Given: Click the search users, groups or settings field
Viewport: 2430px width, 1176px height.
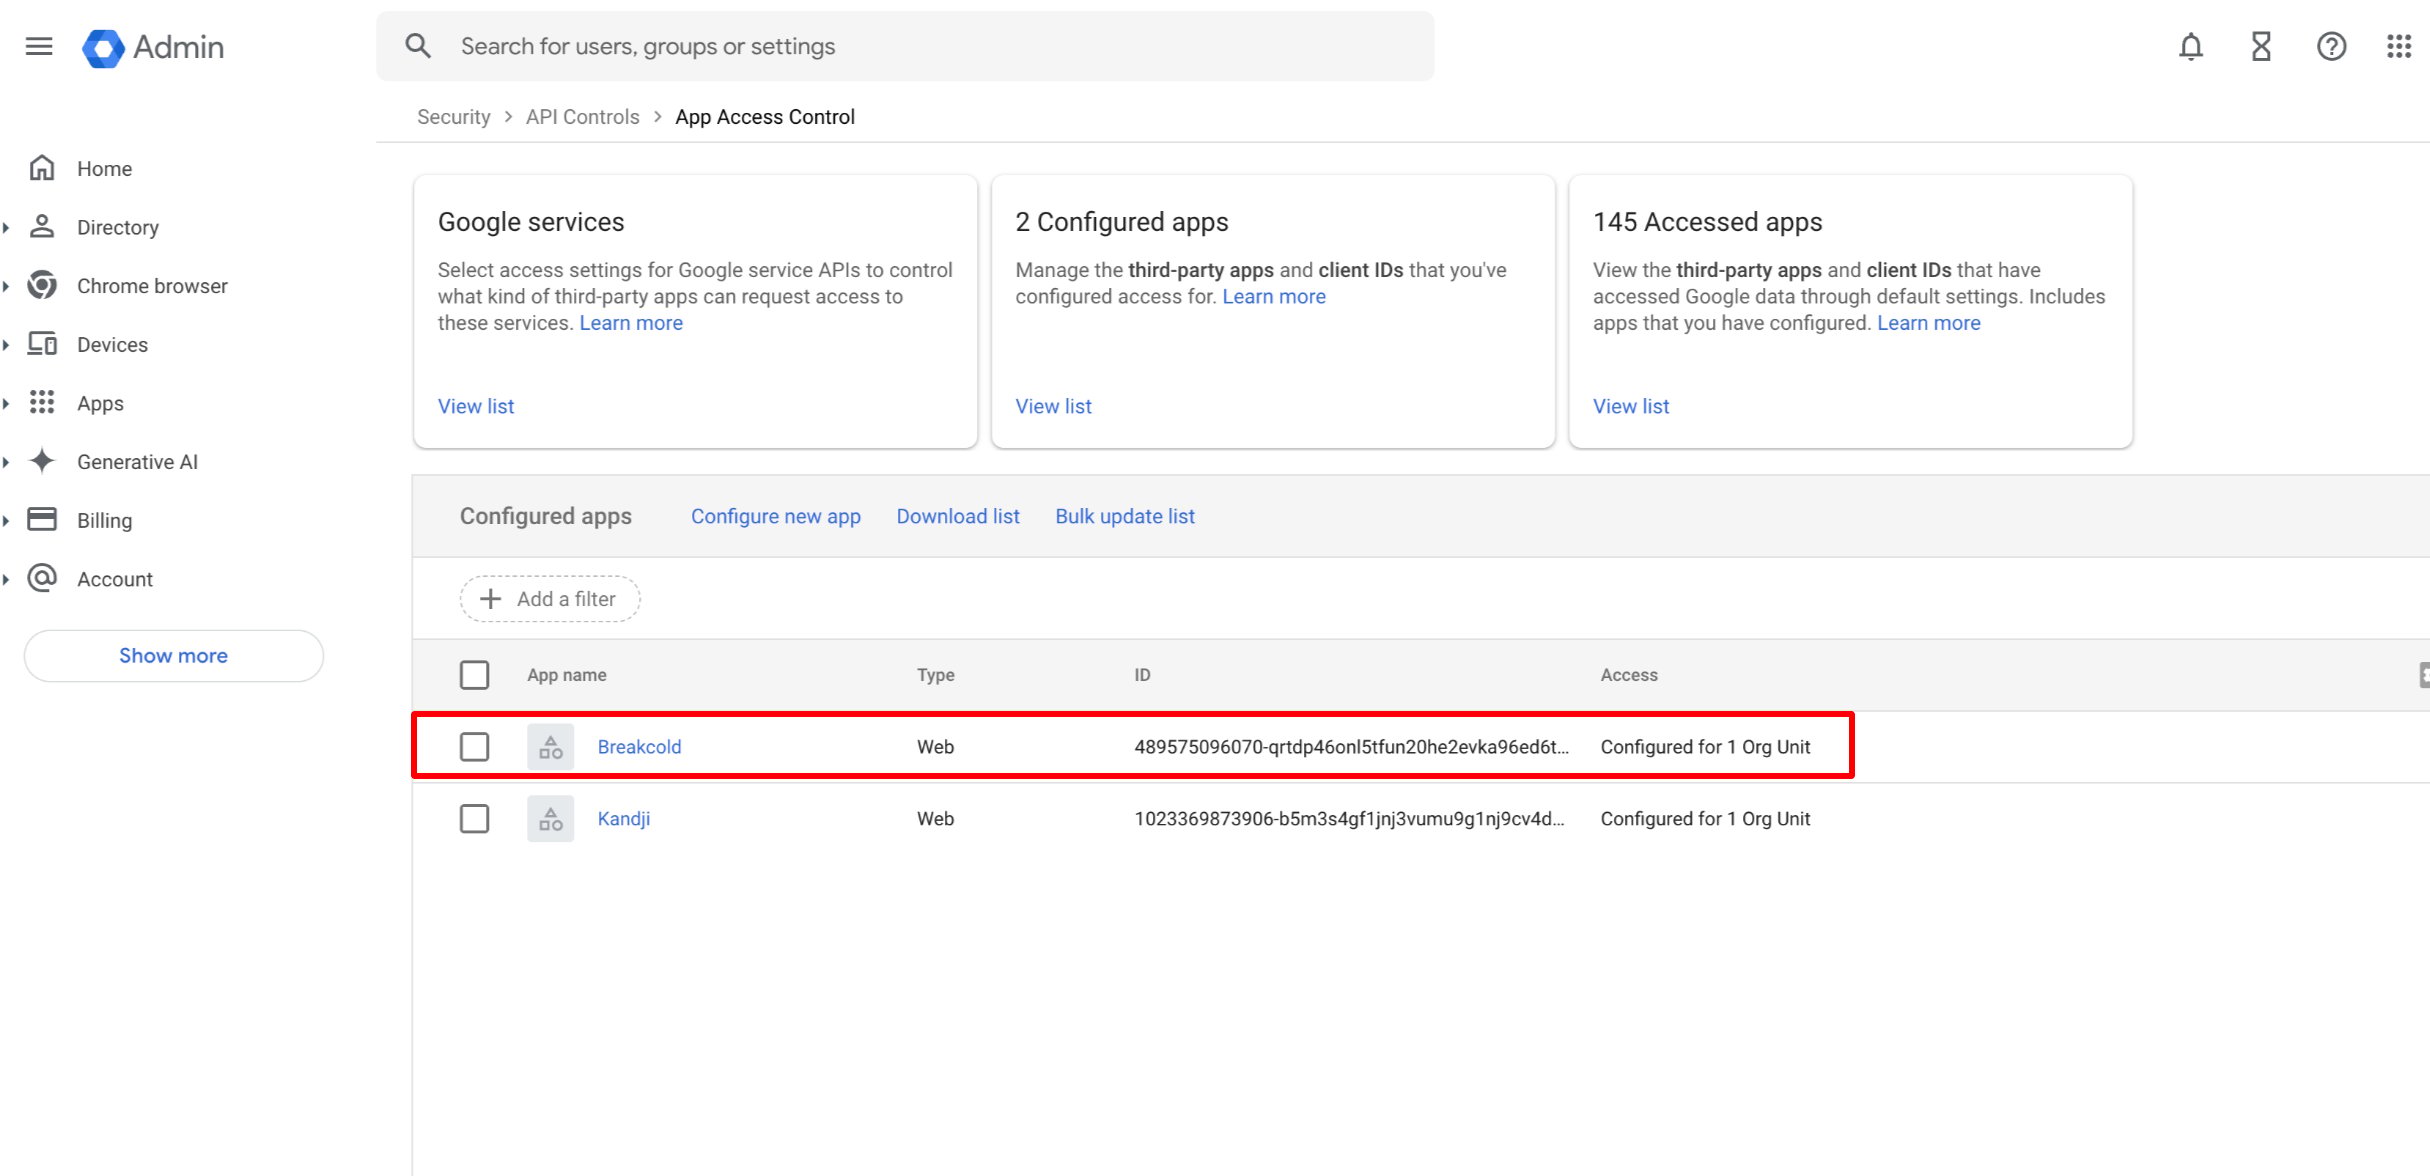Looking at the screenshot, I should [905, 46].
